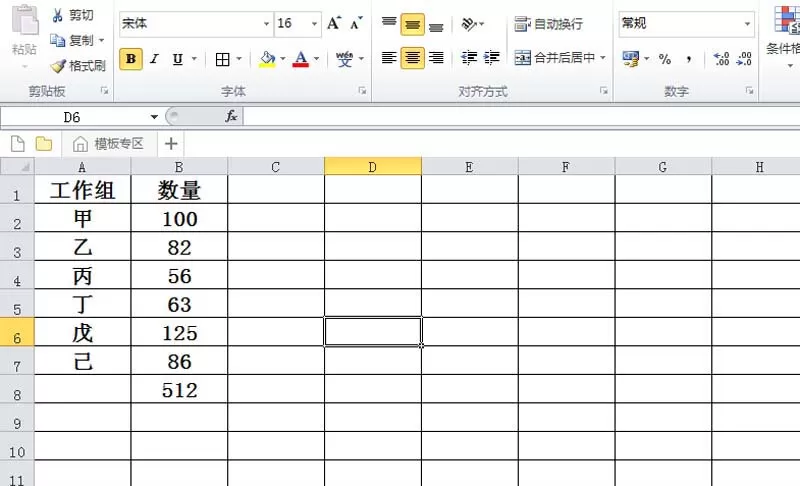Align cell text to the right

pos(436,58)
